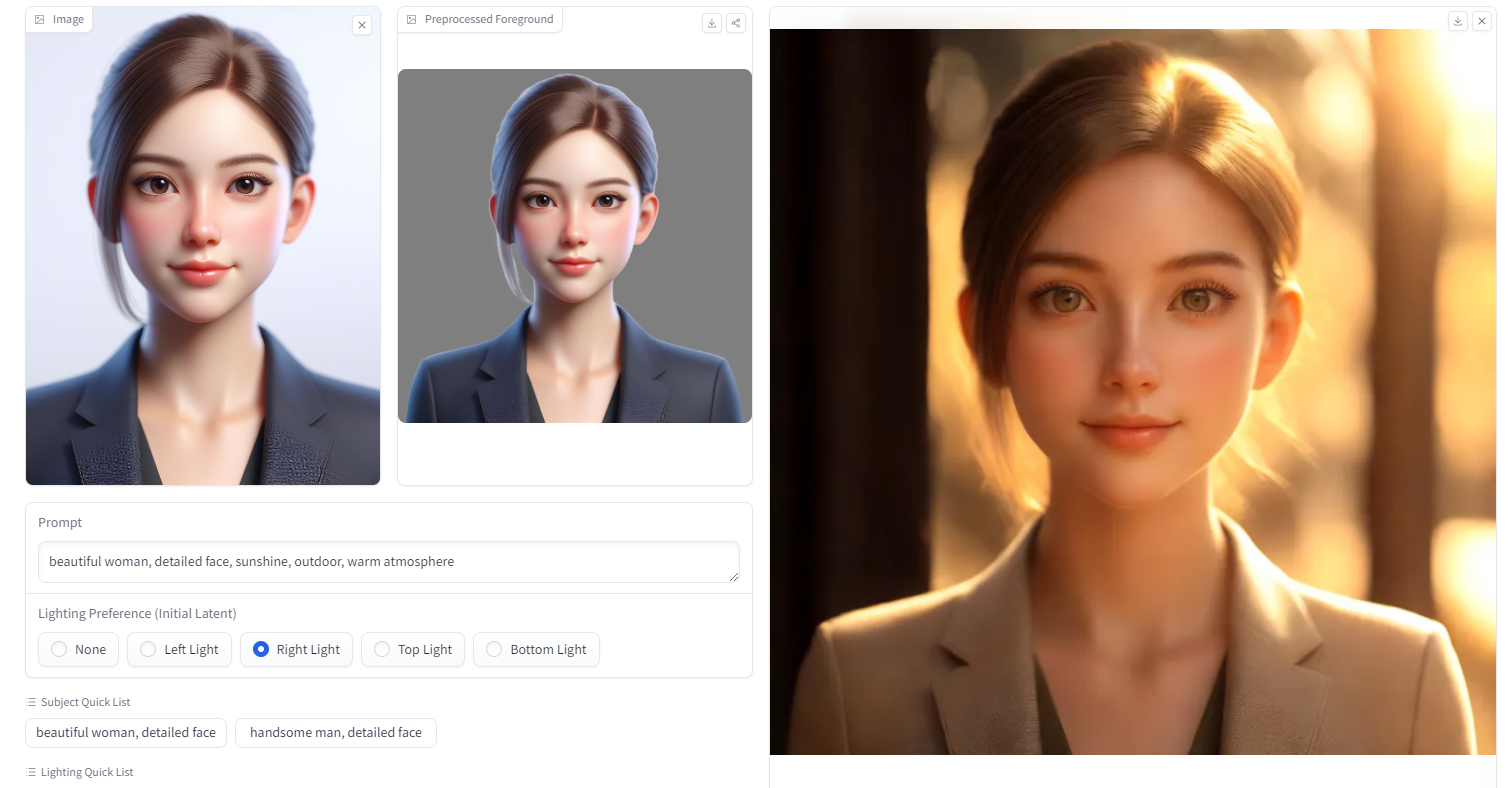
Task: Download the Preprocessed Foreground image
Action: [712, 23]
